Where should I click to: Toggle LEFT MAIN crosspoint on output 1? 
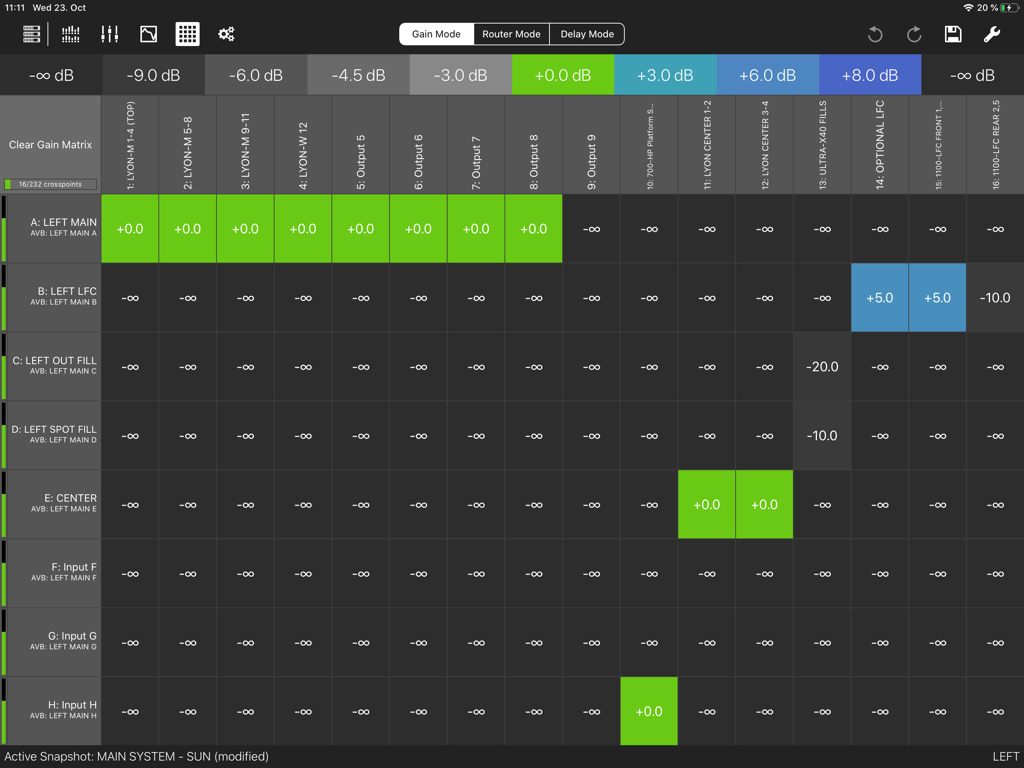click(x=129, y=228)
